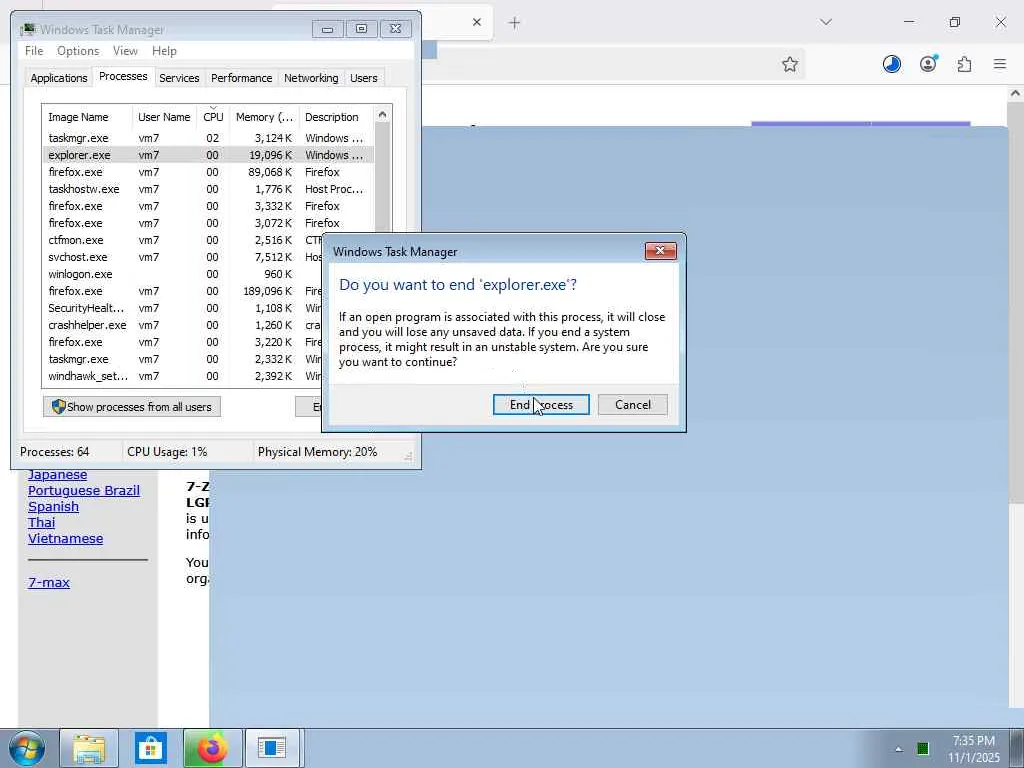Minimize the Task Manager window
1024x768 pixels.
coord(327,29)
